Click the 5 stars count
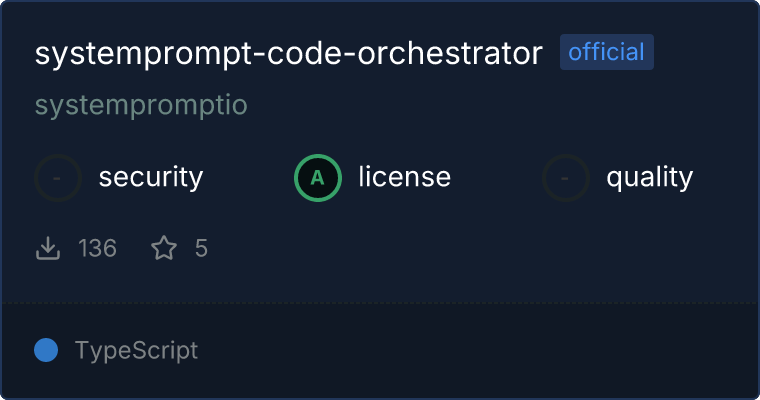The width and height of the screenshot is (760, 400). [x=201, y=248]
